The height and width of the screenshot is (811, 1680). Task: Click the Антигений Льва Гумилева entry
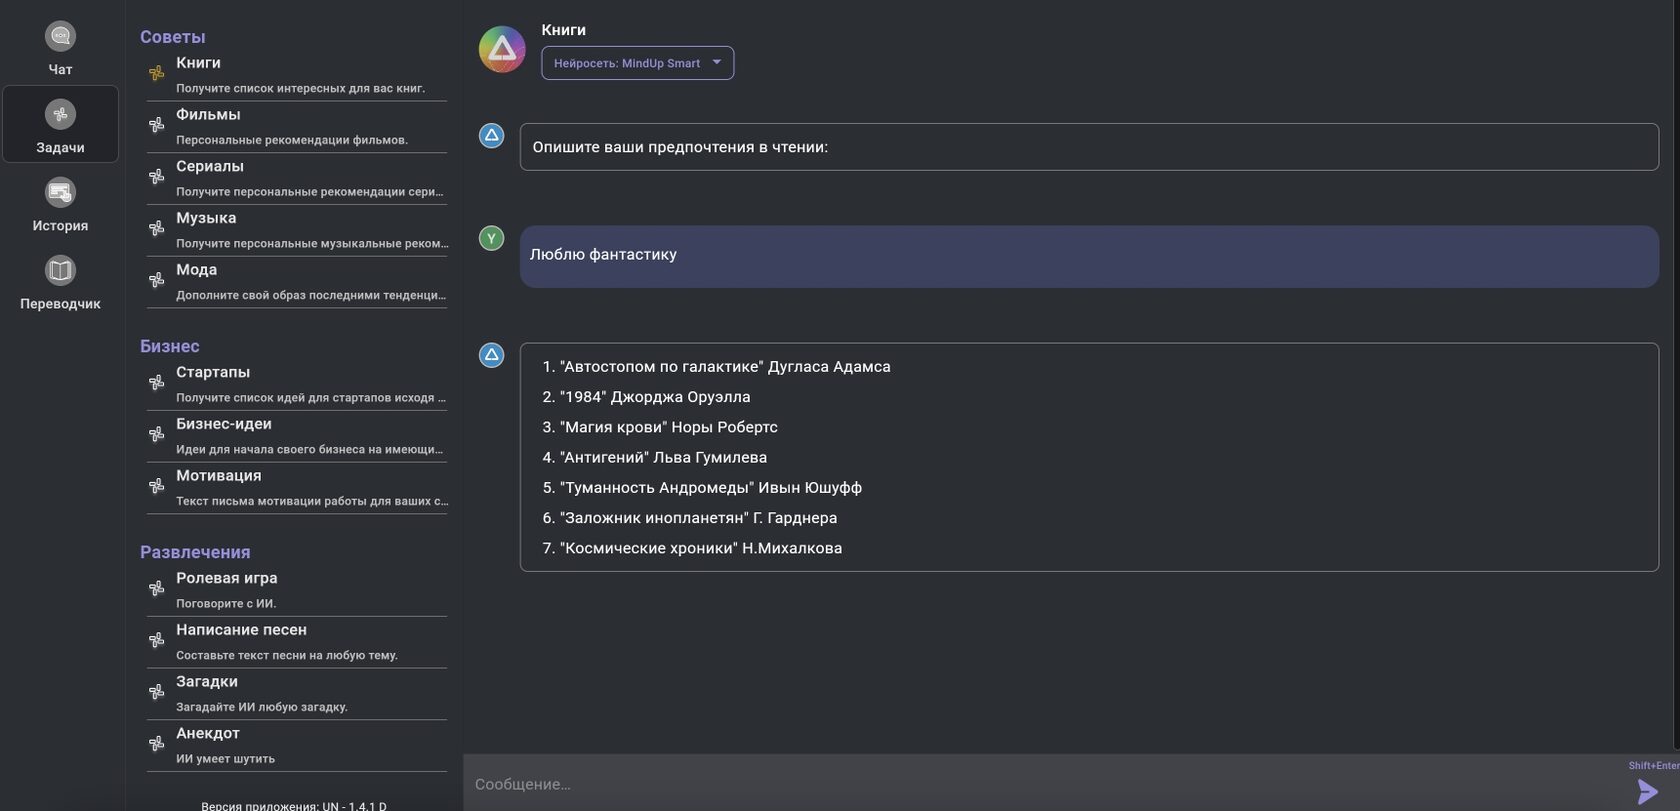(x=655, y=457)
